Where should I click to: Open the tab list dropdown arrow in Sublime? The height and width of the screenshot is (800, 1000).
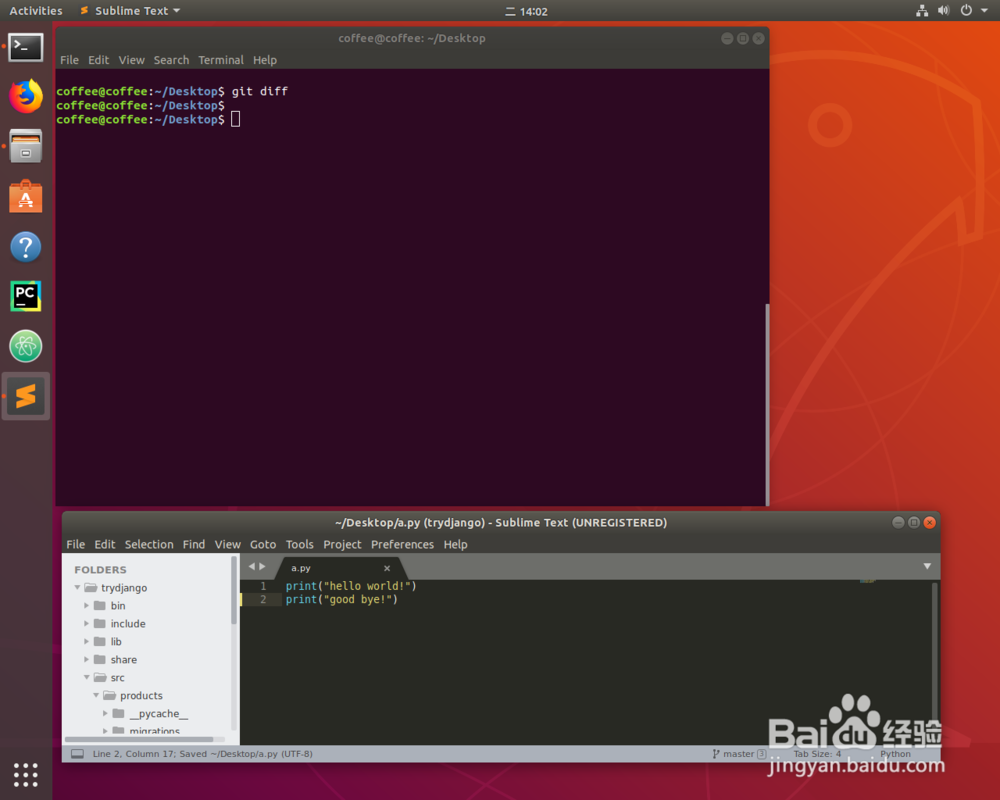pyautogui.click(x=927, y=566)
